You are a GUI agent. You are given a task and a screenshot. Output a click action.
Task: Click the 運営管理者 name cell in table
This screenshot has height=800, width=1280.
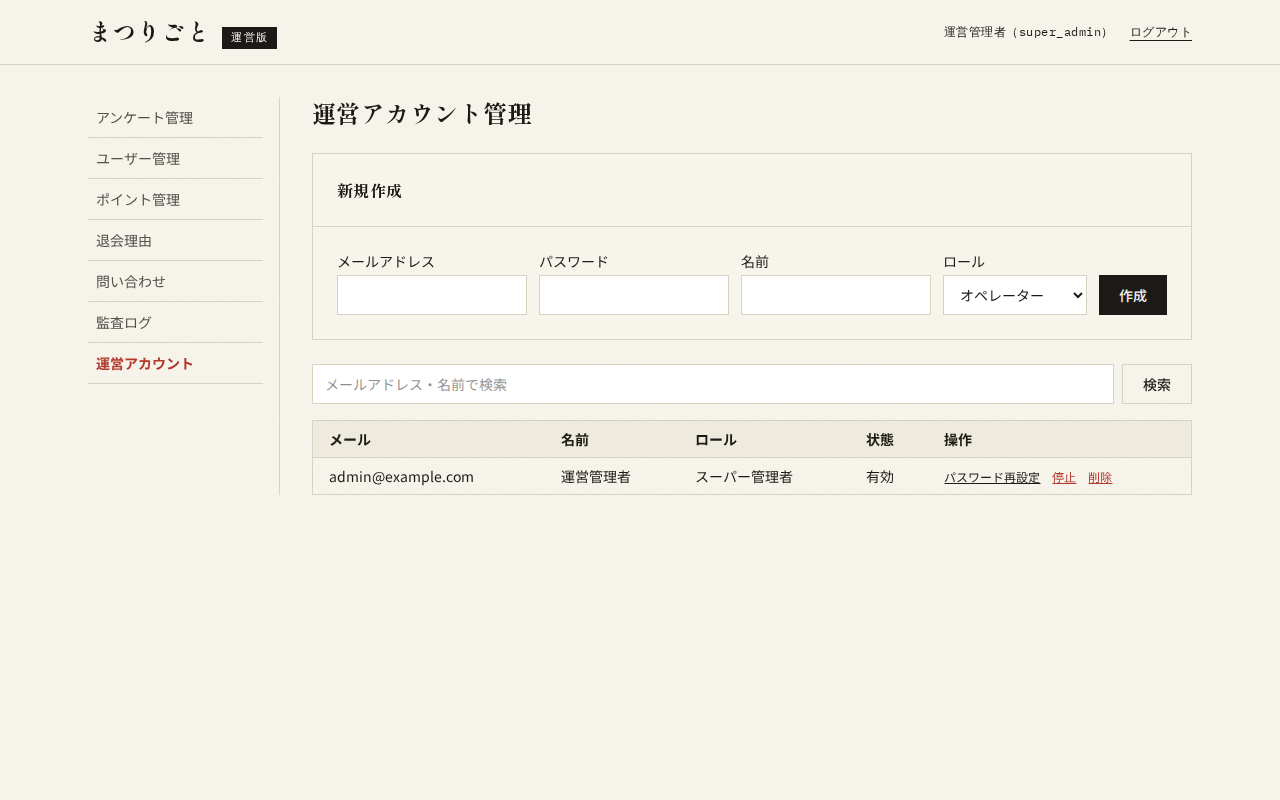(612, 476)
